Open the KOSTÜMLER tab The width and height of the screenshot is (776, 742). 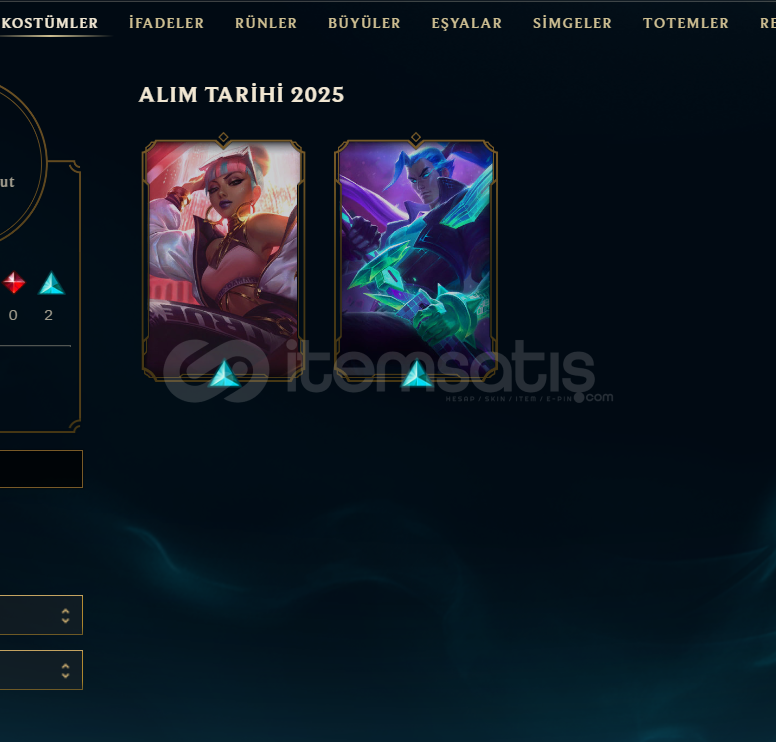click(x=49, y=23)
